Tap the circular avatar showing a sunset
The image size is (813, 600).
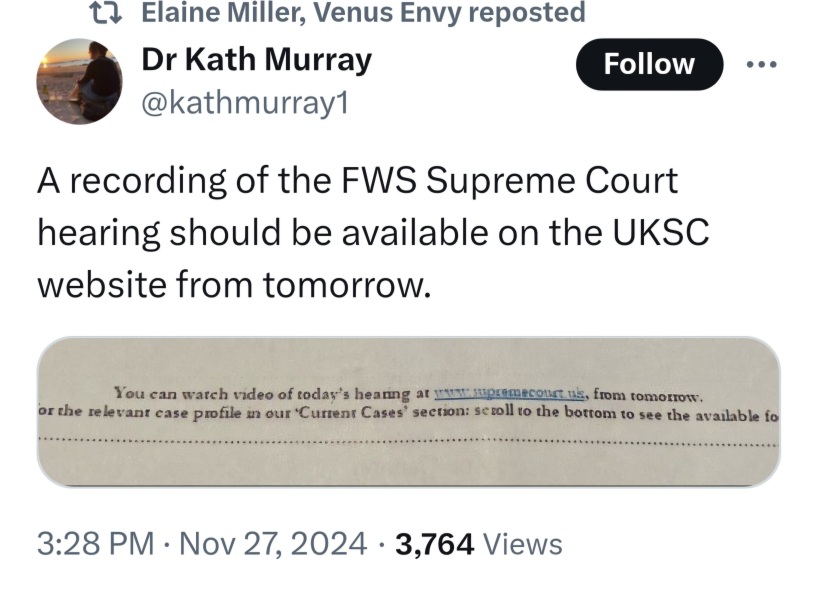tap(80, 80)
